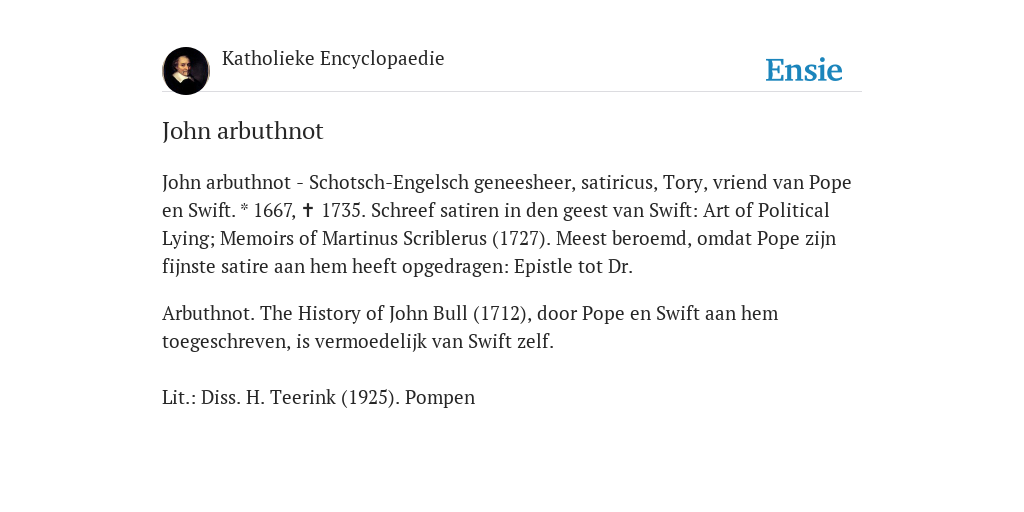1024x512 pixels.
Task: Click the birth year 1667
Action: [x=274, y=211]
